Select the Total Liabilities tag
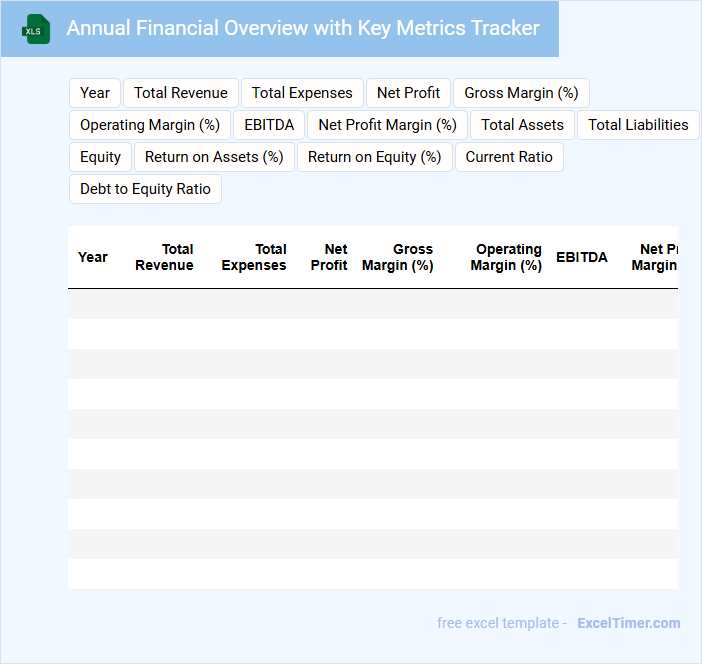702x664 pixels. pos(638,125)
